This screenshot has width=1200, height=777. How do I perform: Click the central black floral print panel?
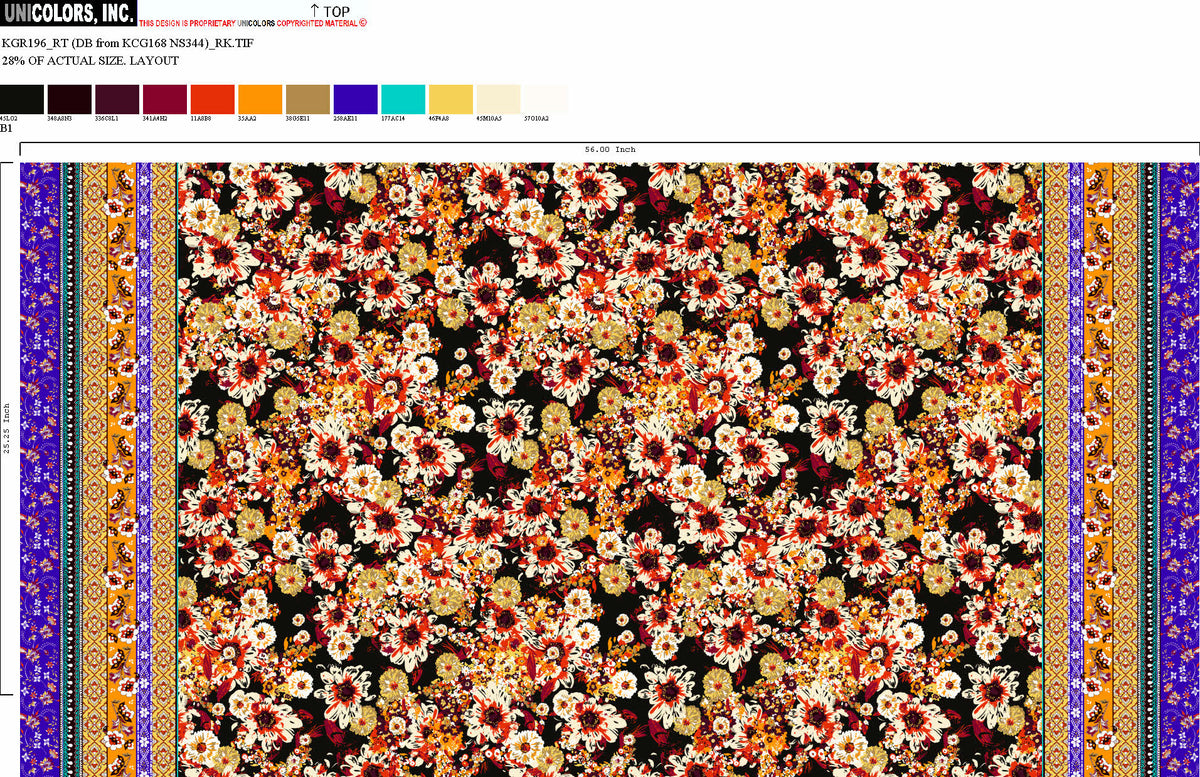pyautogui.click(x=610, y=470)
